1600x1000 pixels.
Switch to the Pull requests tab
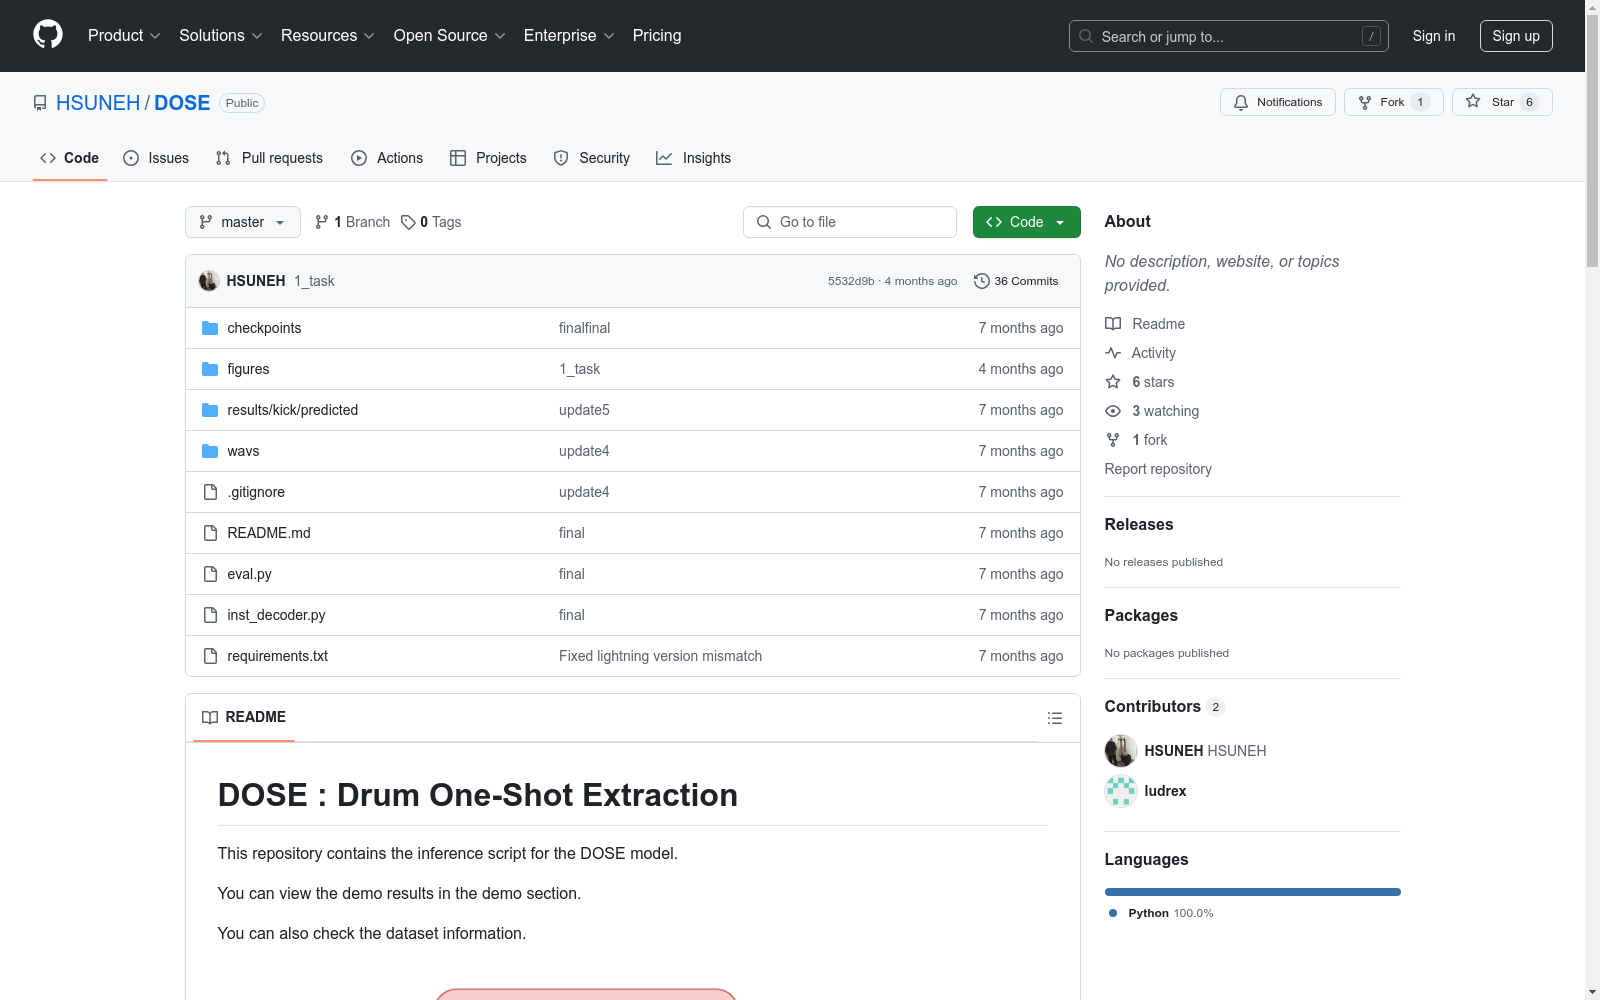269,158
